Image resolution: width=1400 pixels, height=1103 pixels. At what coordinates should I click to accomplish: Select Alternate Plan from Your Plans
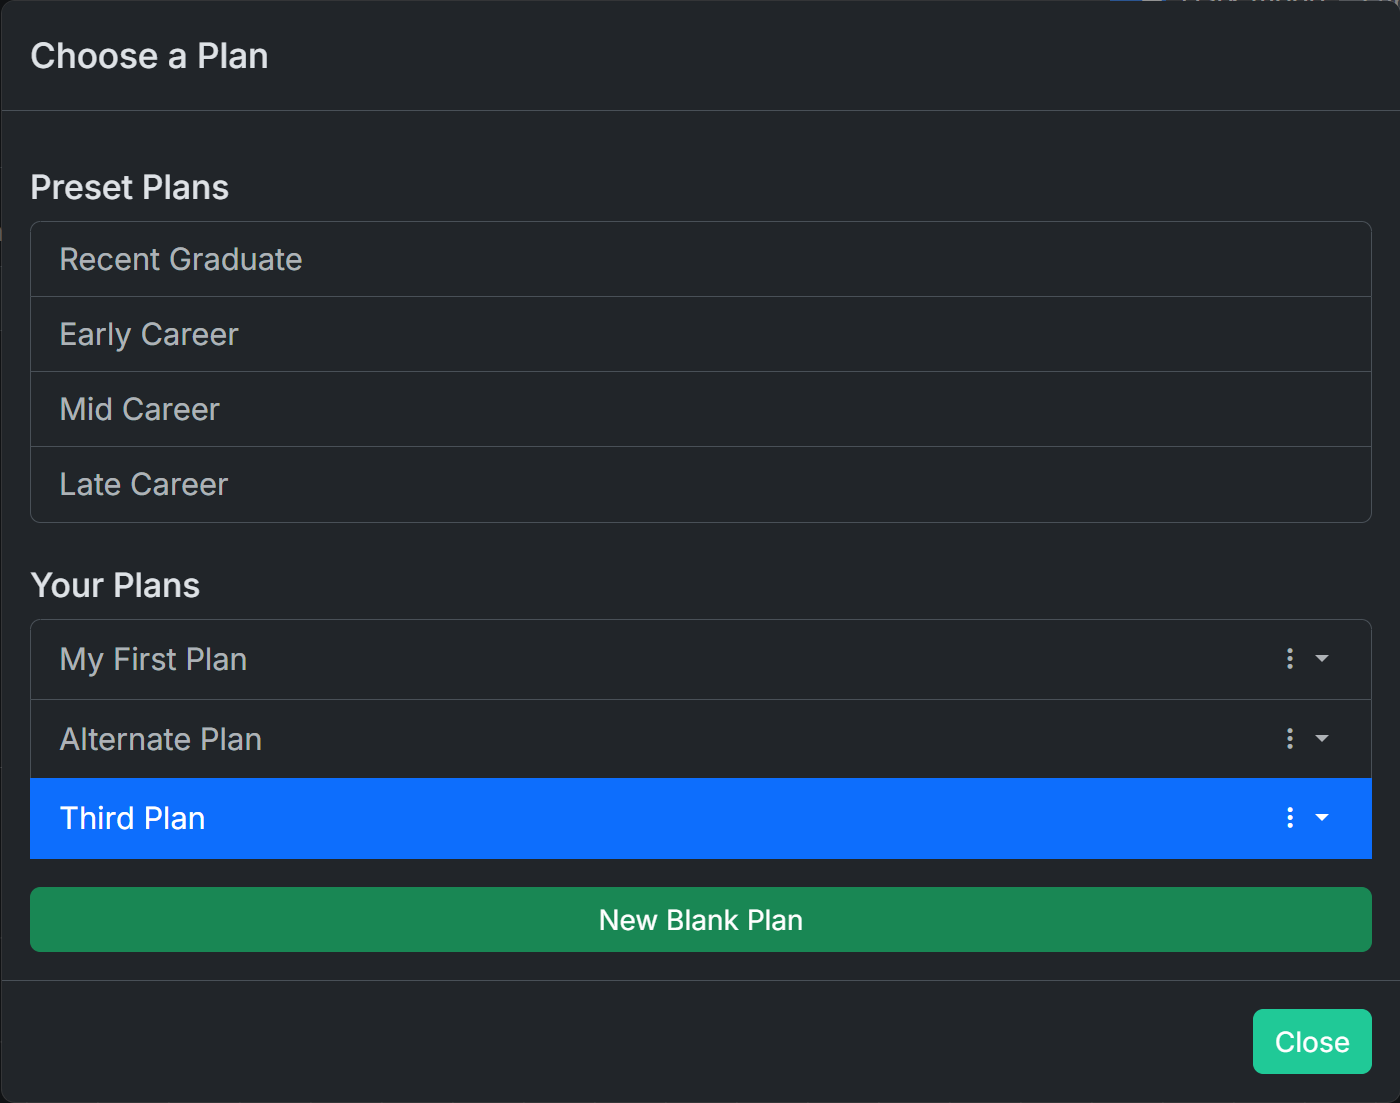point(600,739)
